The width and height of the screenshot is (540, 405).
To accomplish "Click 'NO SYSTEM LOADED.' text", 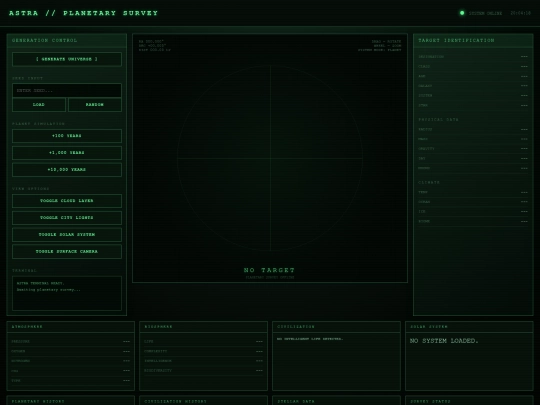I will (444, 341).
